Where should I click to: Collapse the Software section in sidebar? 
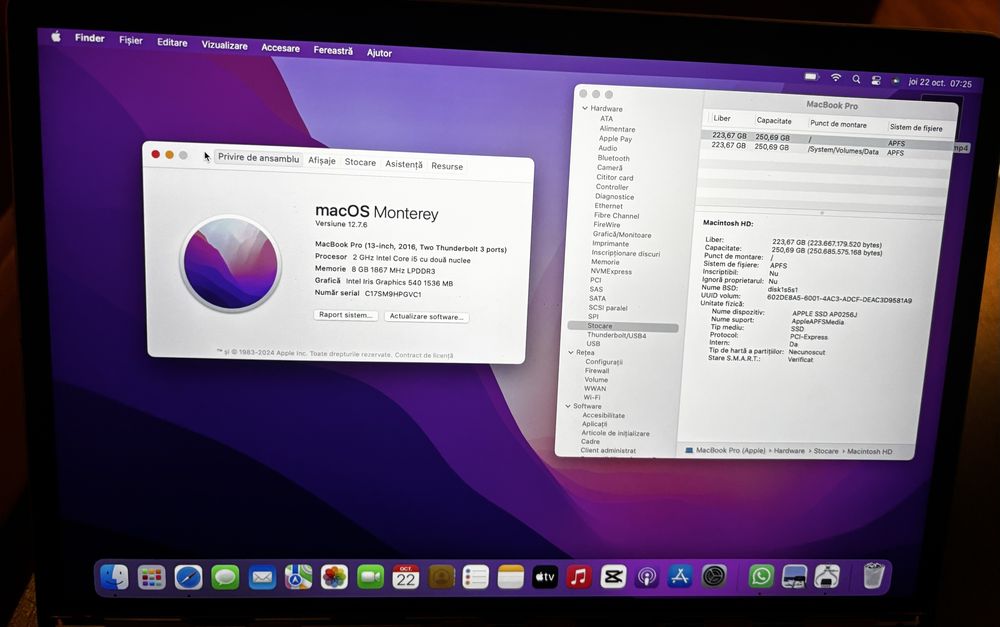(x=568, y=406)
